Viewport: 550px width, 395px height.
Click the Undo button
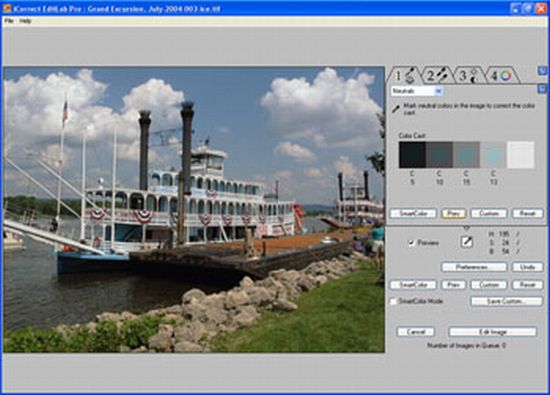[528, 267]
